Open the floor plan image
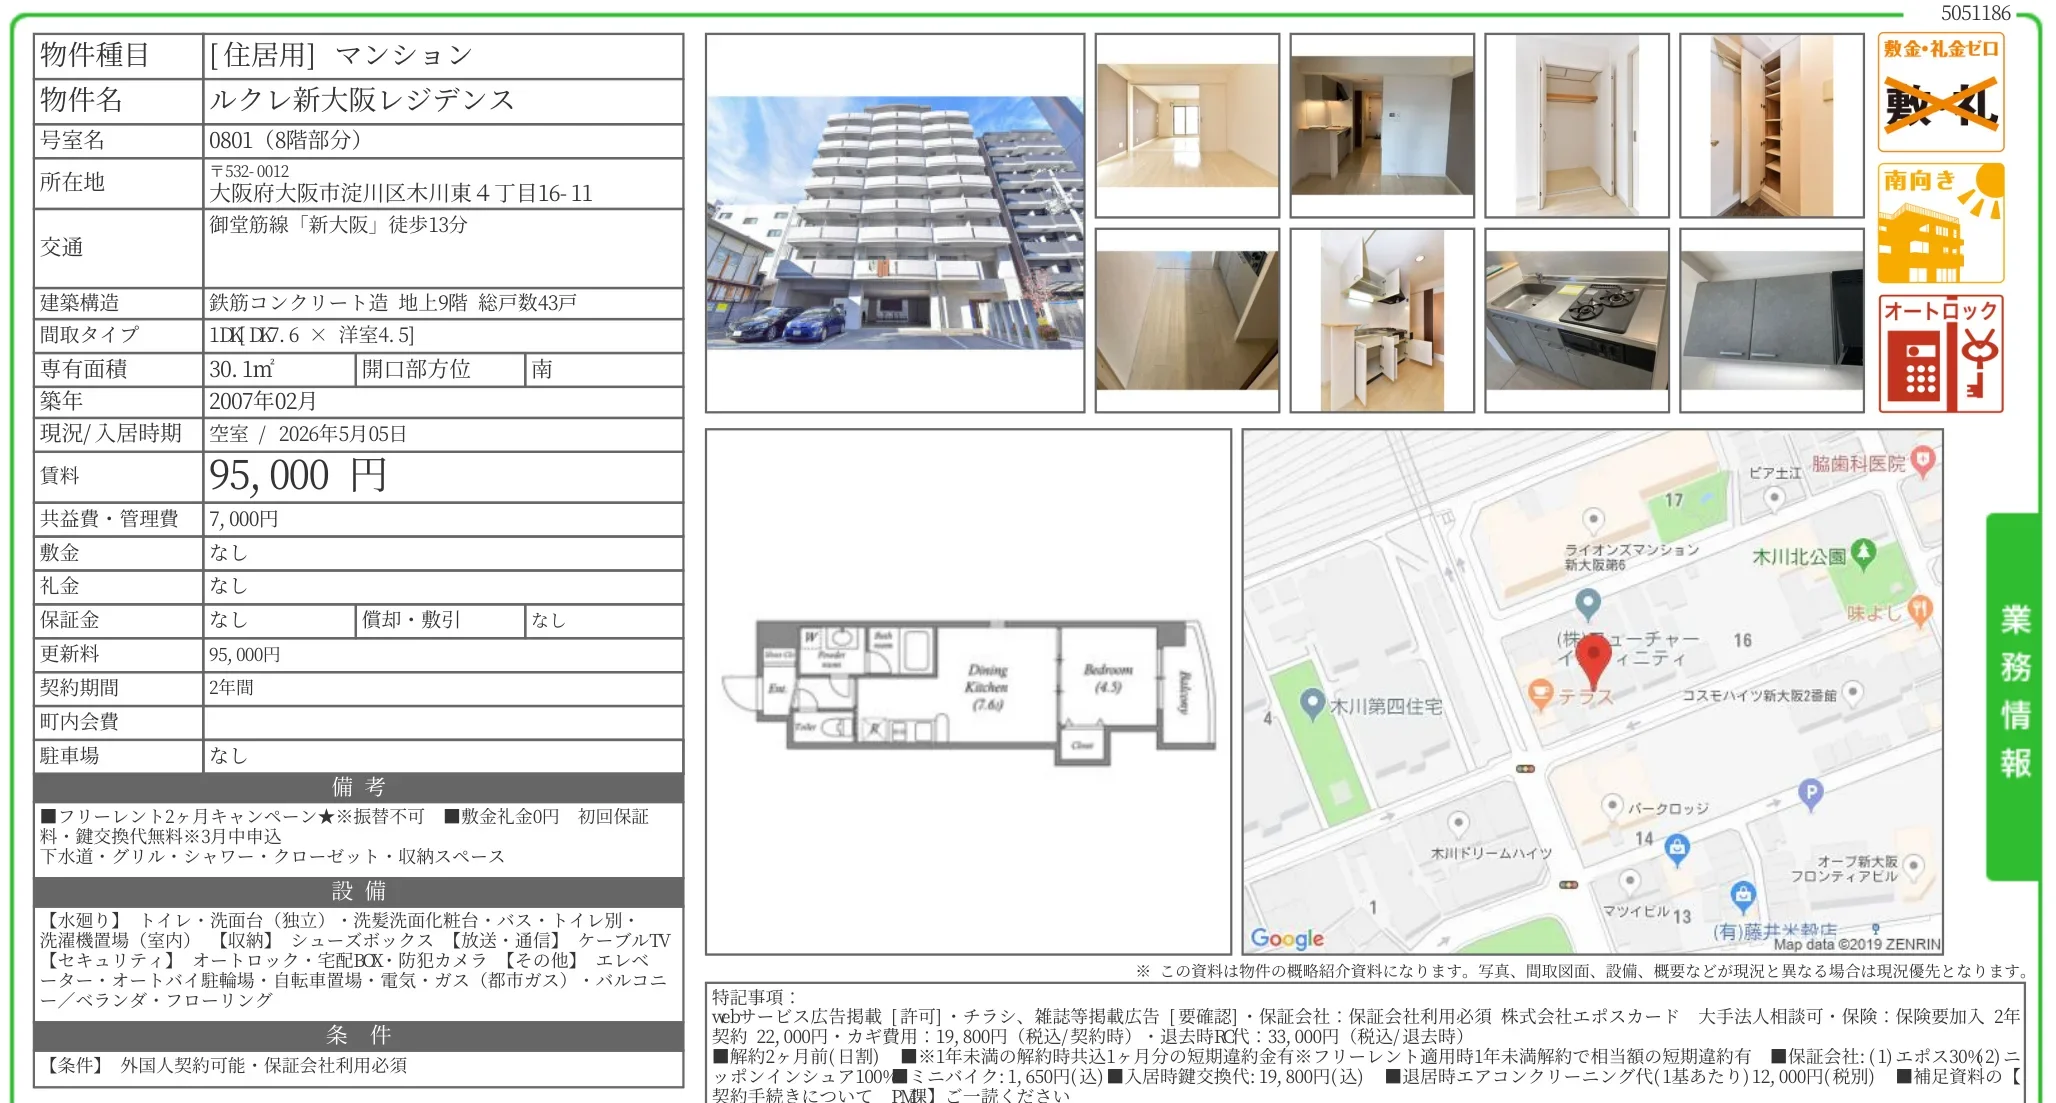2056x1103 pixels. [x=968, y=690]
